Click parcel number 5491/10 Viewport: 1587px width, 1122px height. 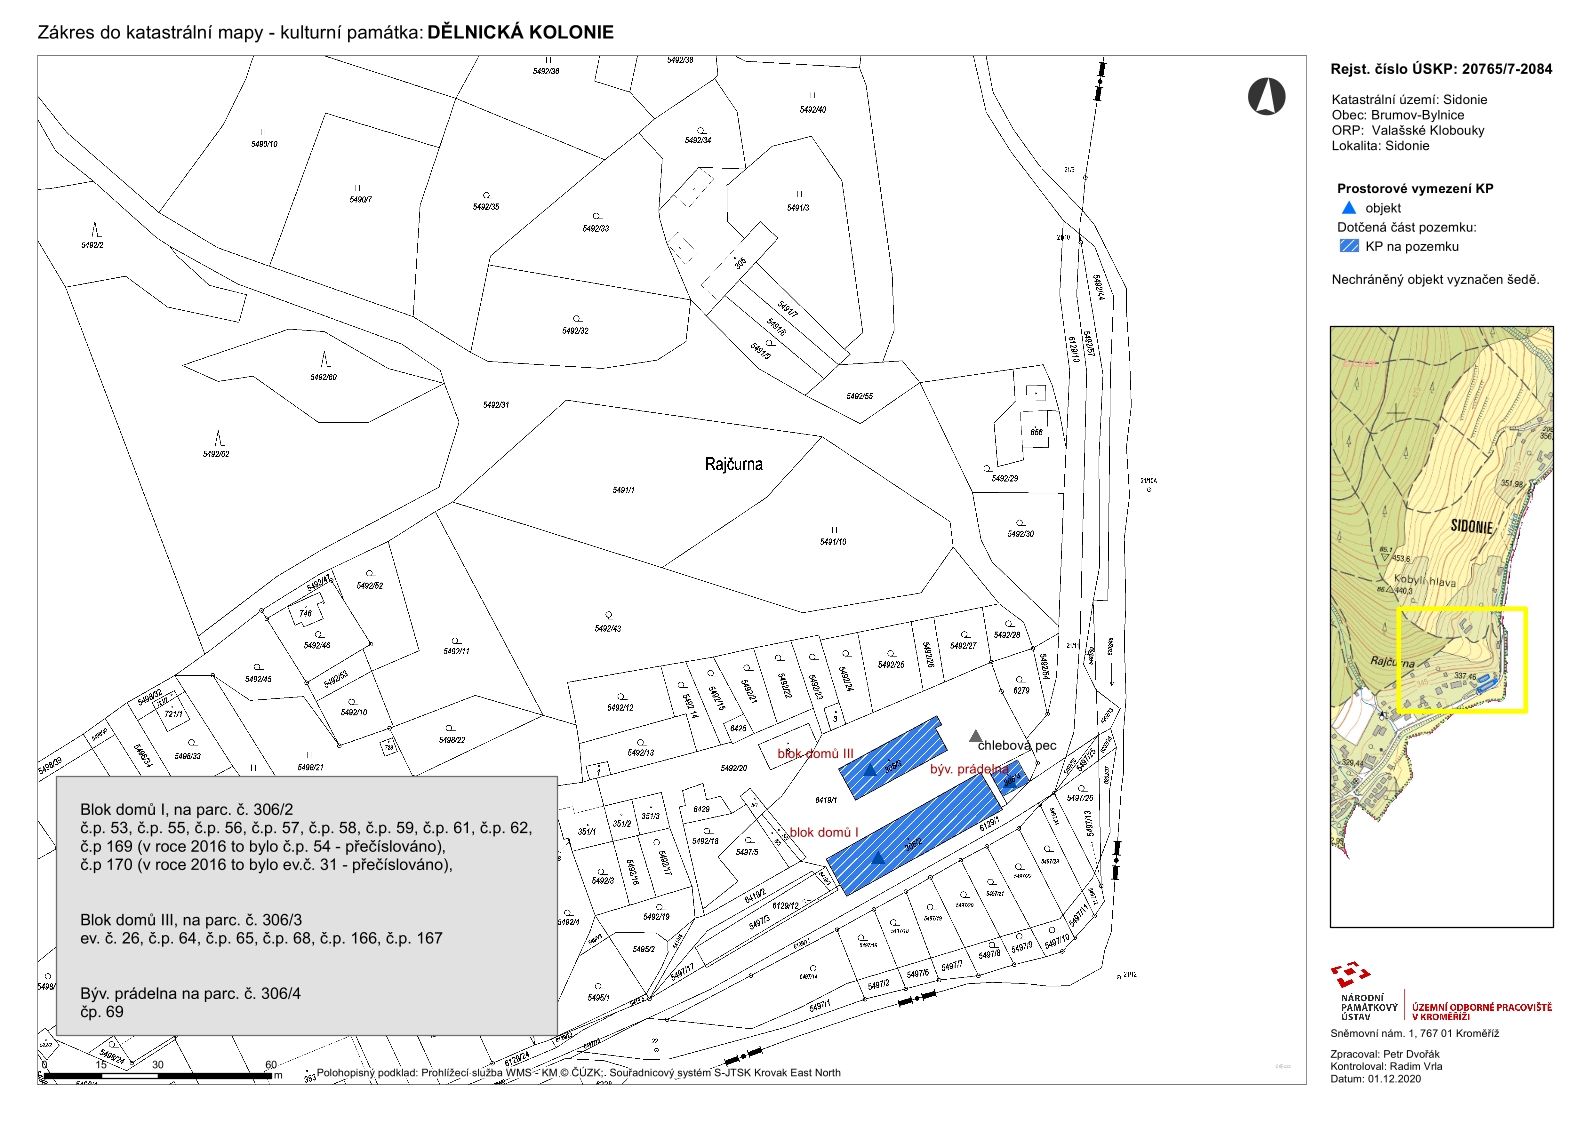[833, 541]
